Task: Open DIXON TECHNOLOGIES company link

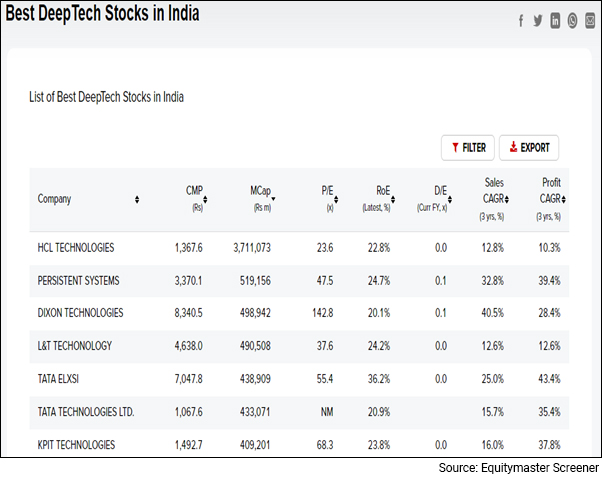Action: coord(81,313)
